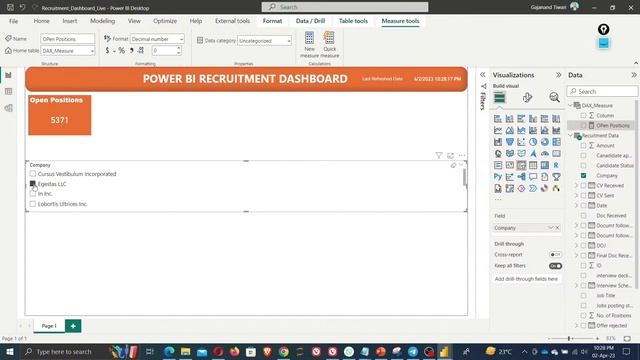Viewport: 640px width, 360px height.
Task: Select the pie chart visual
Action: 533,142
